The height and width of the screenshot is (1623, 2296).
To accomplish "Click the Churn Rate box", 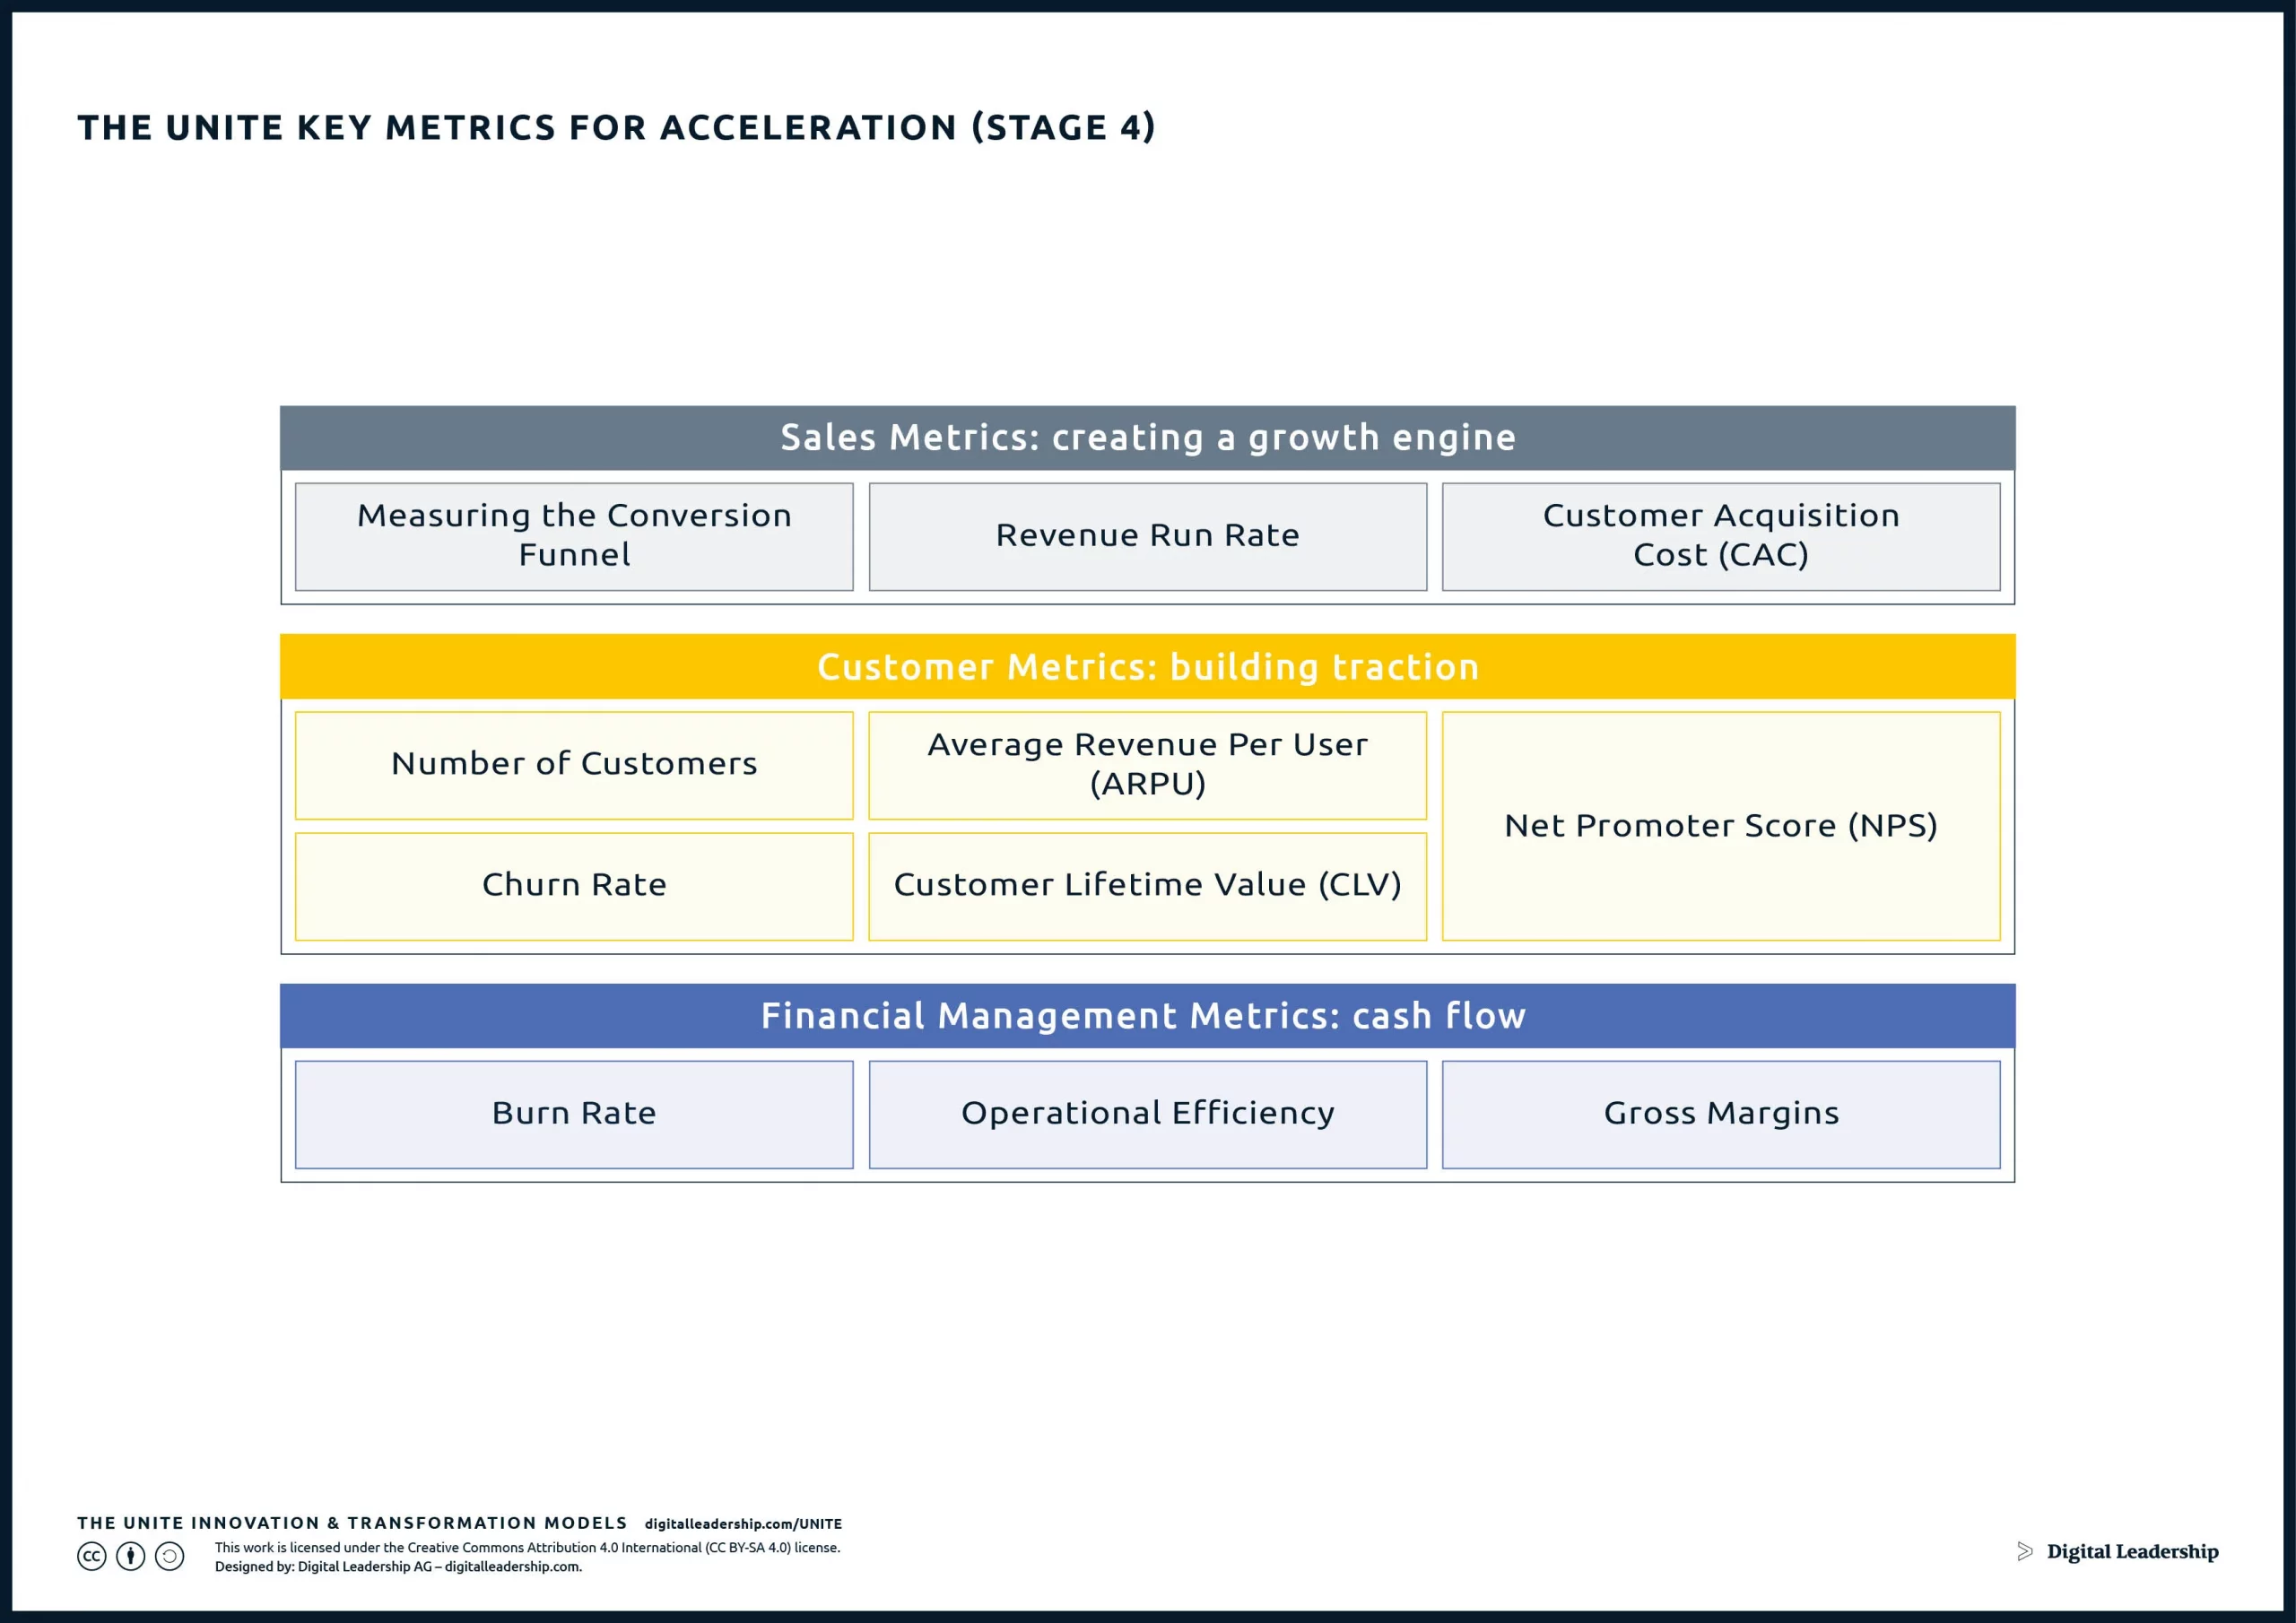I will pyautogui.click(x=574, y=886).
